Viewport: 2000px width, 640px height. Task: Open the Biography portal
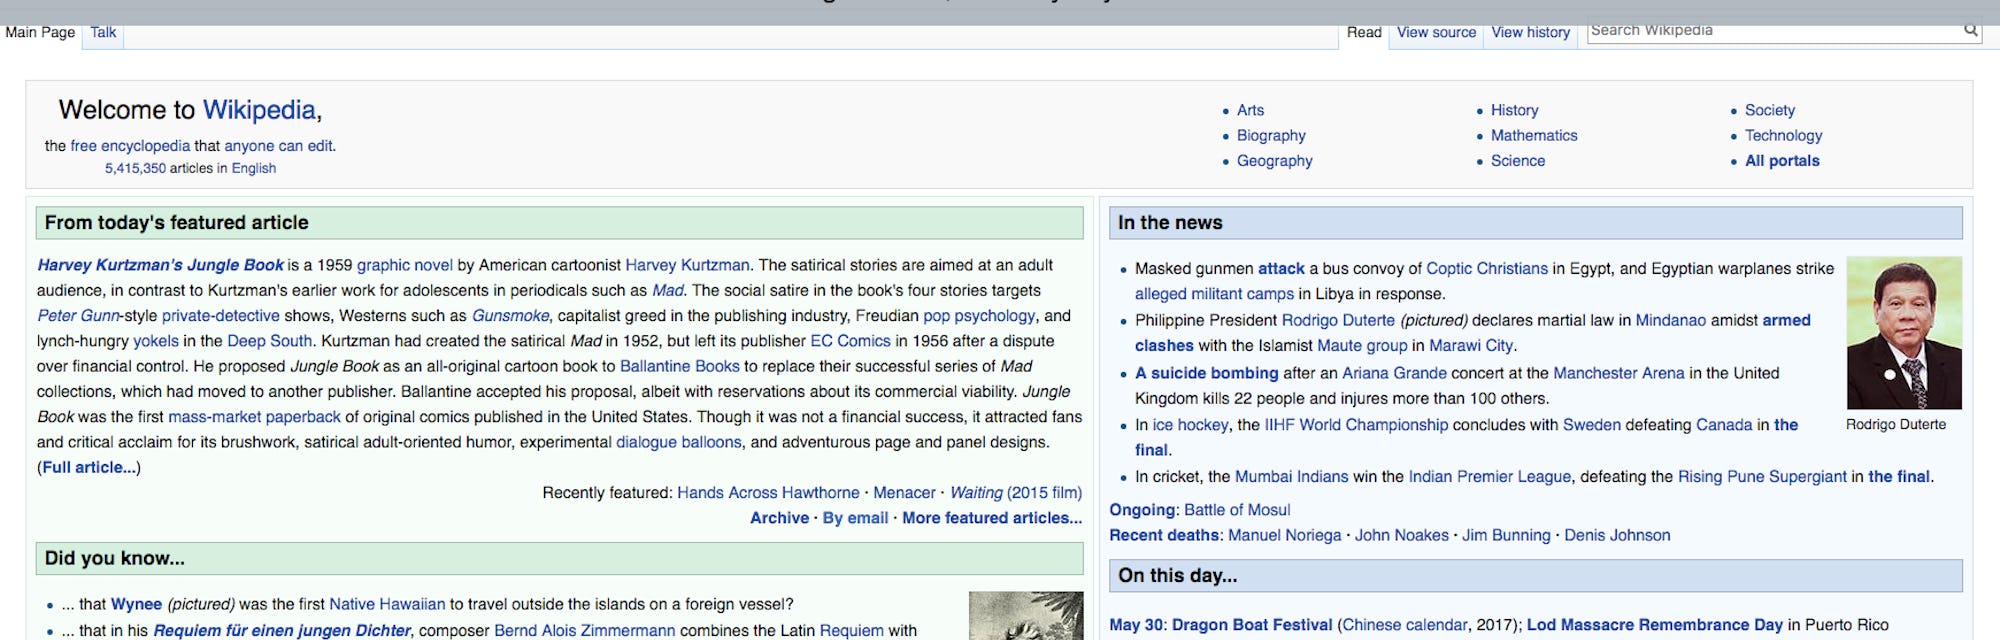(1271, 136)
